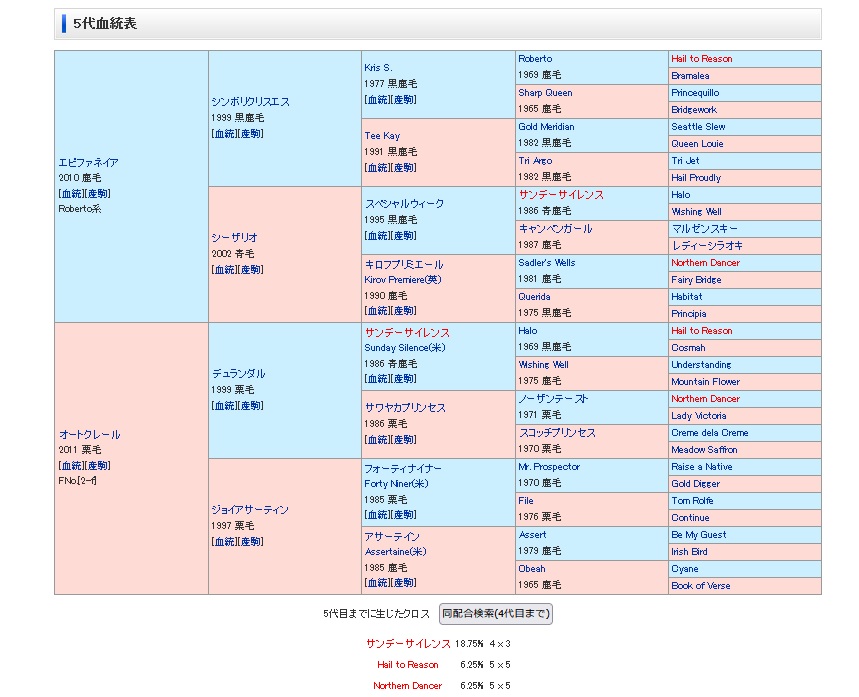Click the Mountain Flower link
Image resolution: width=859 pixels, height=697 pixels.
[706, 381]
